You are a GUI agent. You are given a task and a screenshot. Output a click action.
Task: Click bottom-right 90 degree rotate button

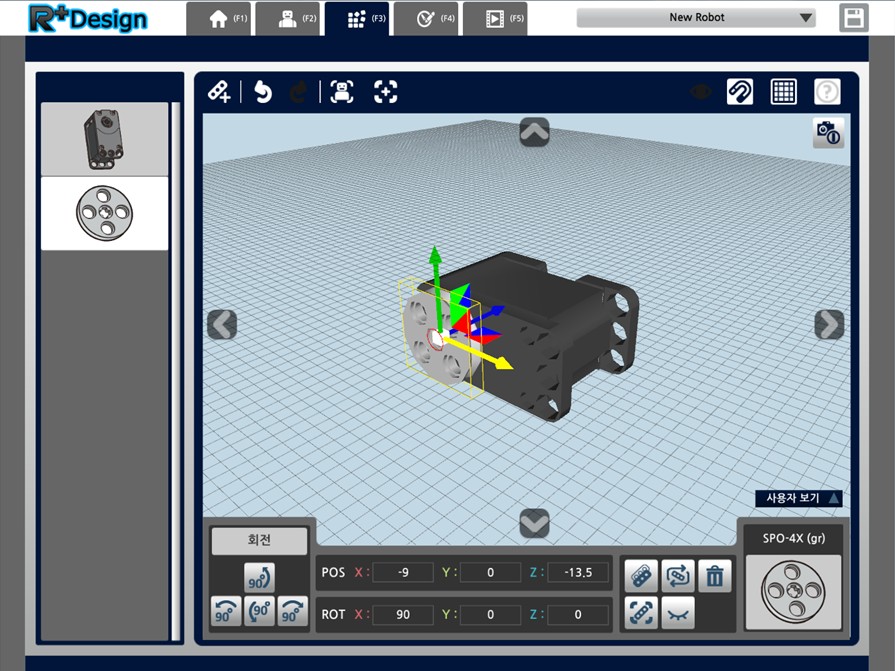[292, 611]
